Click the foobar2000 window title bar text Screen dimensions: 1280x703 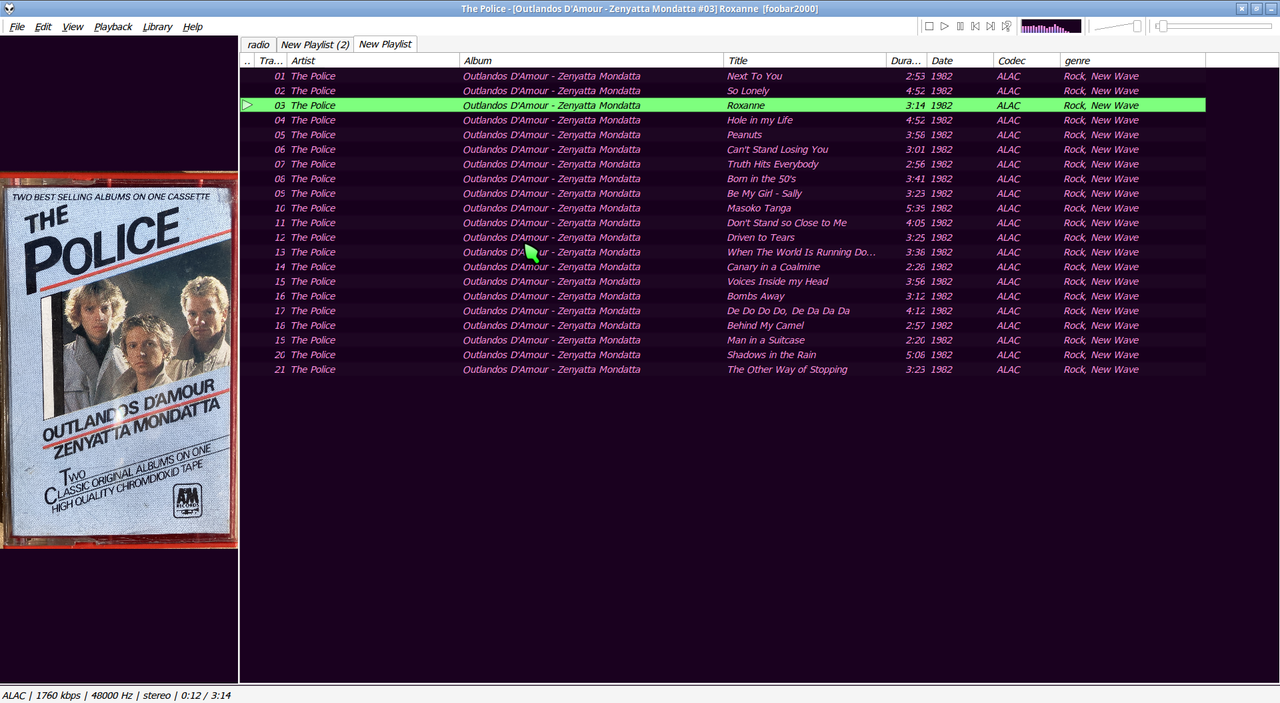point(640,8)
